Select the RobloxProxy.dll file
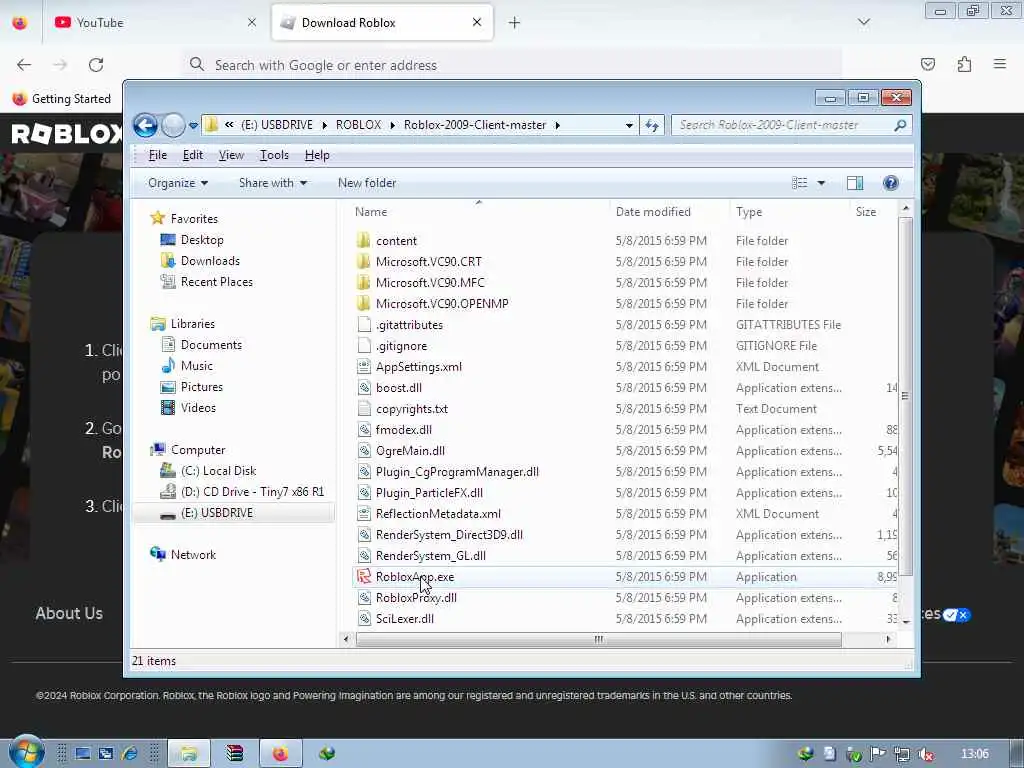The height and width of the screenshot is (768, 1024). point(416,598)
